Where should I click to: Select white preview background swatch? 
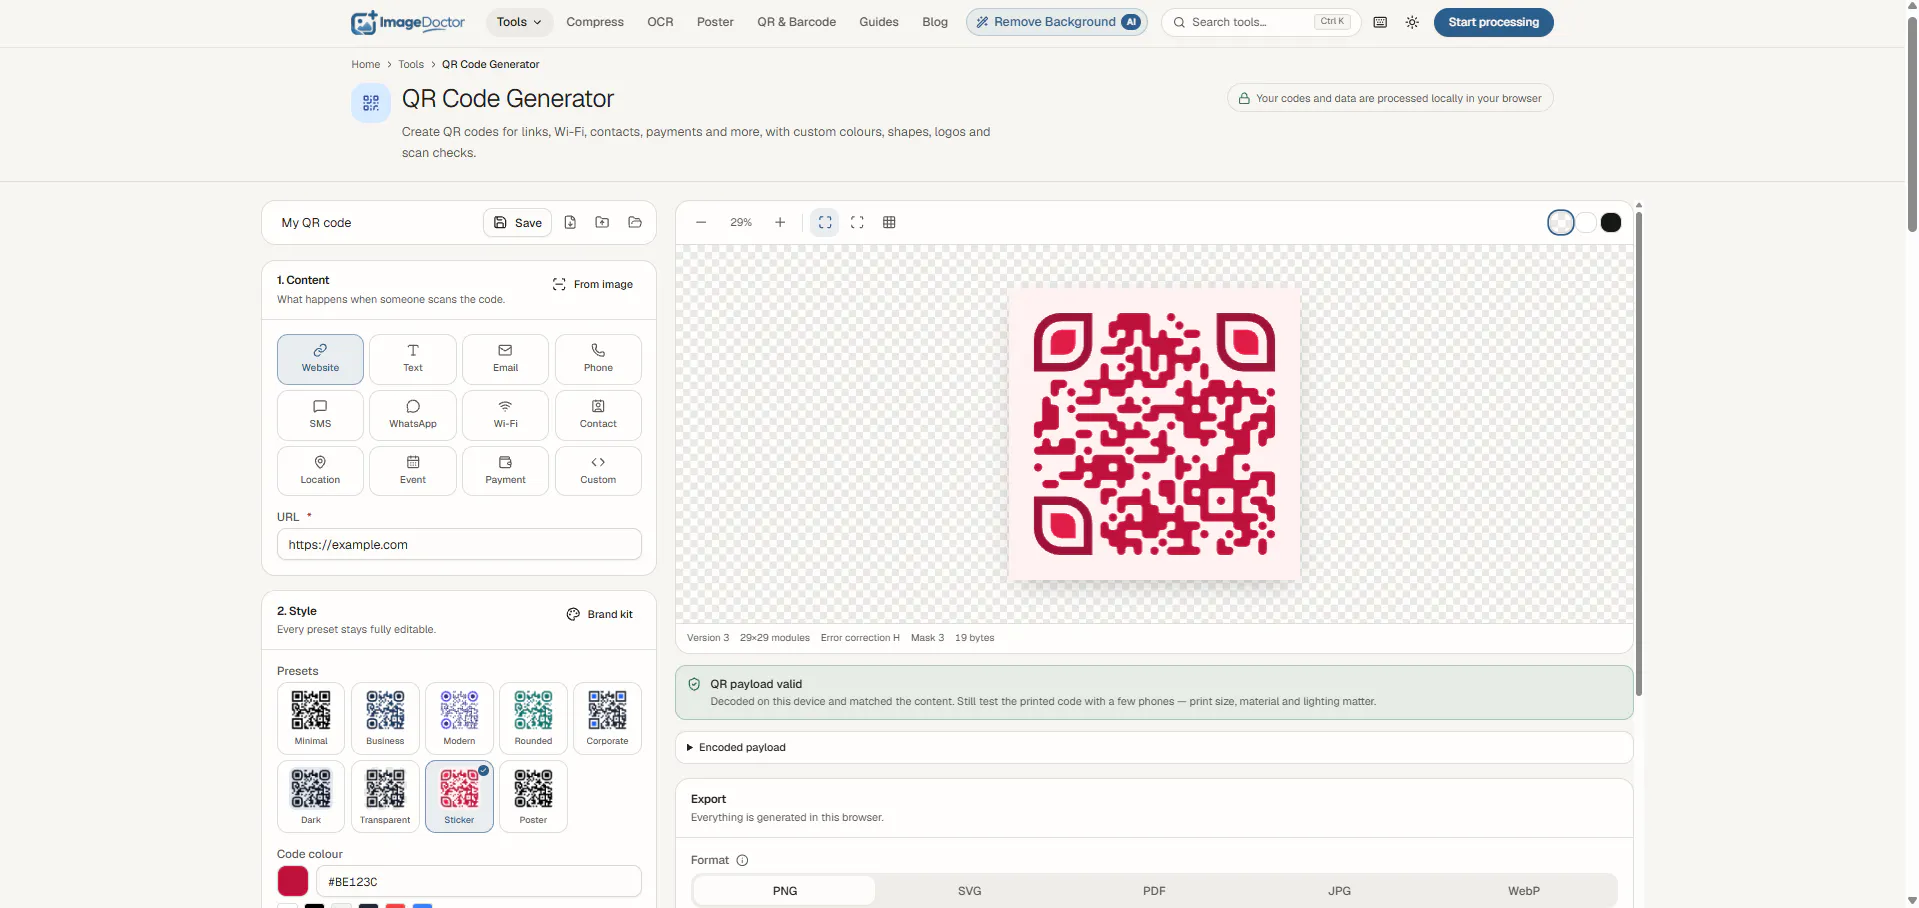(x=1586, y=222)
